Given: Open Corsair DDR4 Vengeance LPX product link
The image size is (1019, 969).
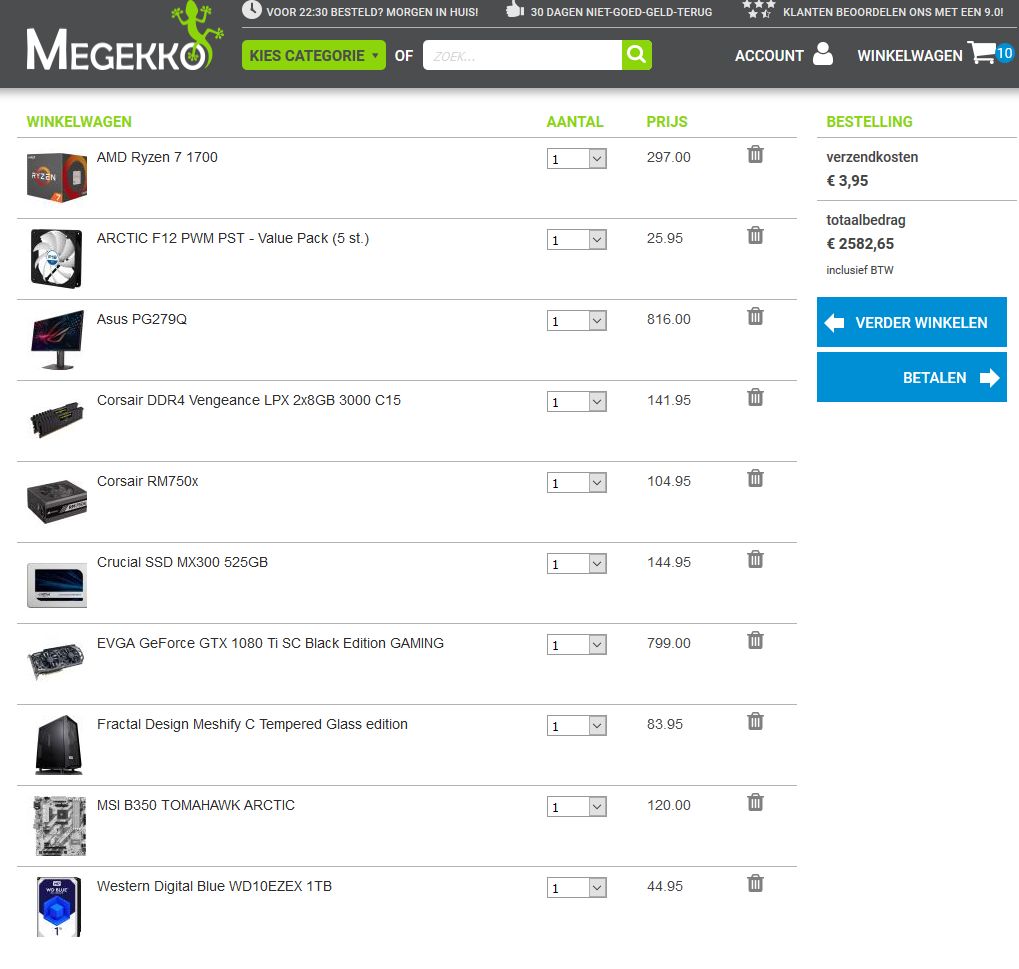Looking at the screenshot, I should [x=249, y=400].
